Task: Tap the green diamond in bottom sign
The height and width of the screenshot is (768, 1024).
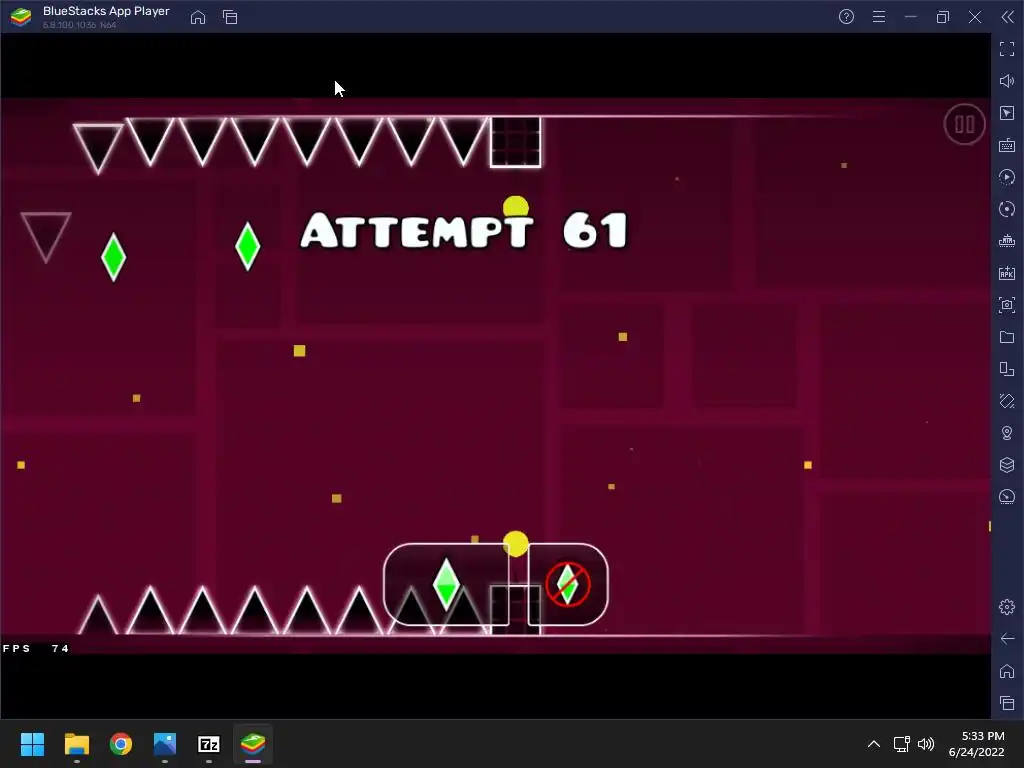Action: (447, 583)
